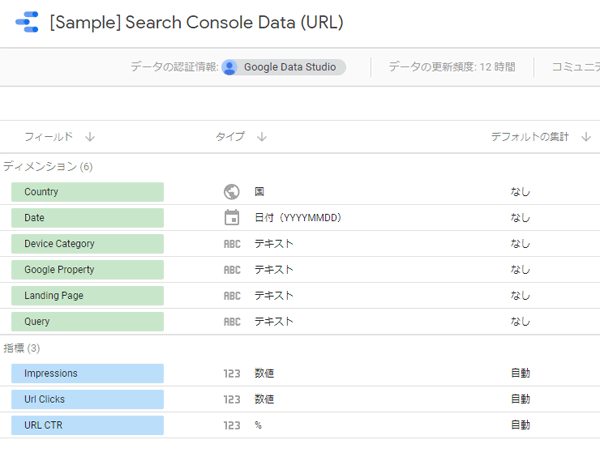
Task: Click the Data Studio logo icon
Action: (x=27, y=22)
